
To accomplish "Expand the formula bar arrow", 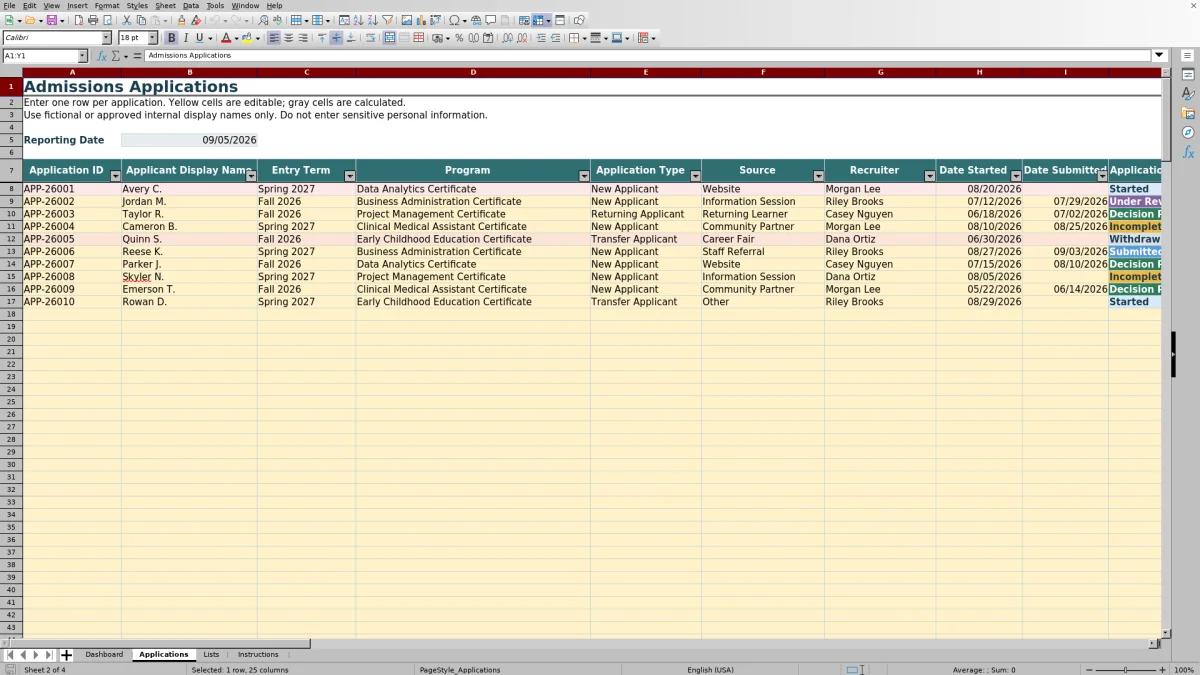I will (1159, 56).
